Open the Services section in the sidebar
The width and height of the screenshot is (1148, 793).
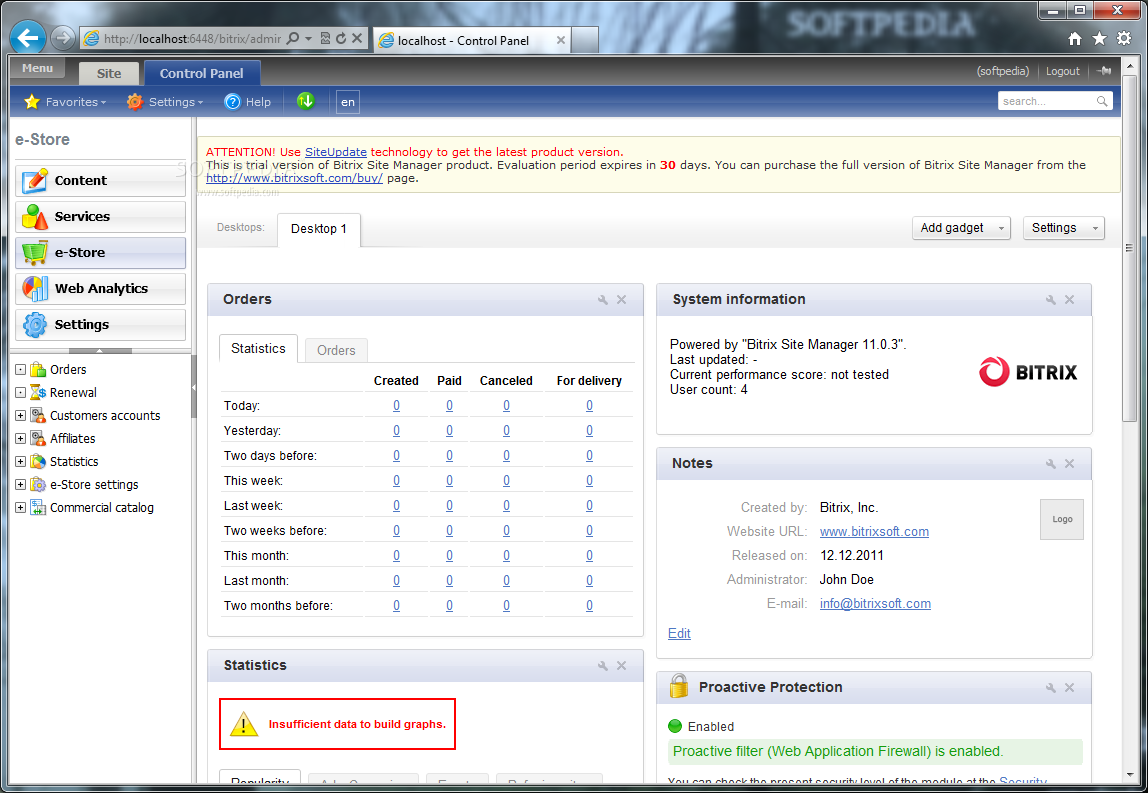click(100, 217)
